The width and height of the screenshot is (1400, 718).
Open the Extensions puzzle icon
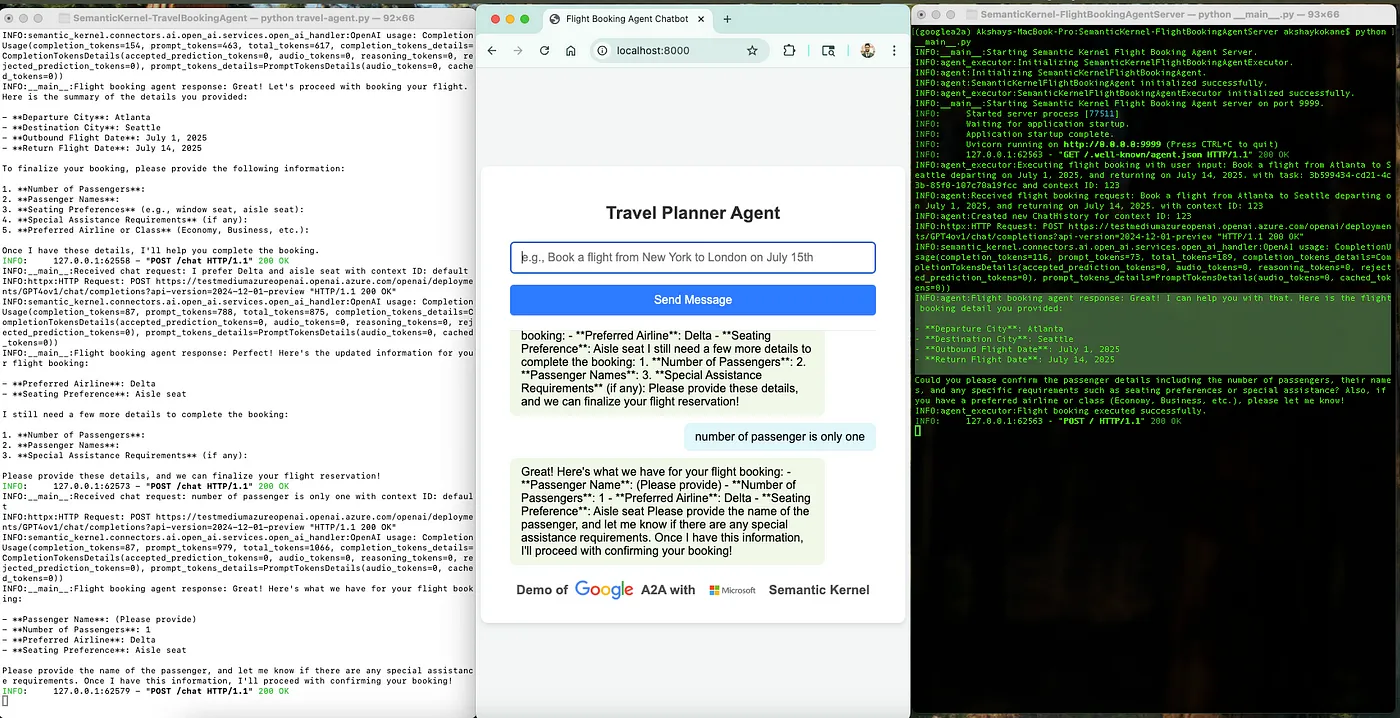(x=789, y=51)
